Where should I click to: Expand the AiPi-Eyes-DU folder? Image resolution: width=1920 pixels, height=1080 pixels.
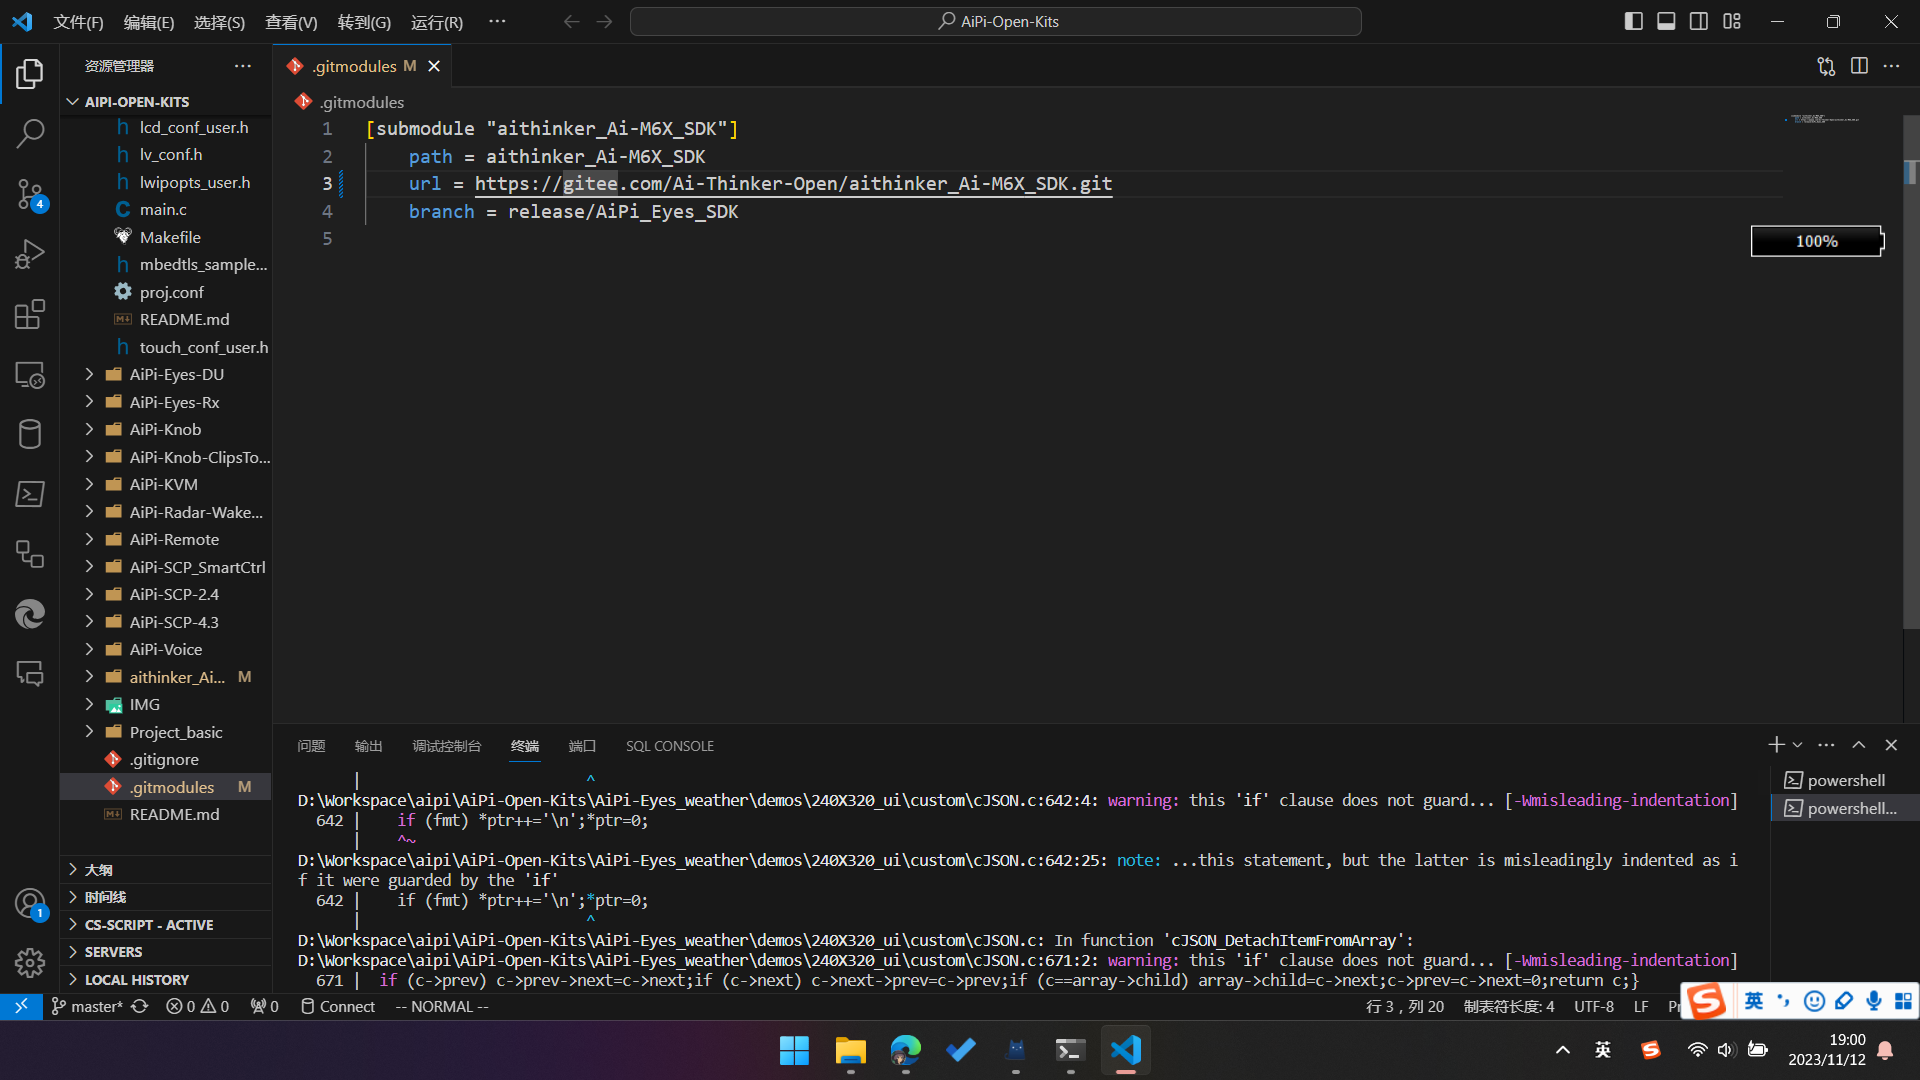pos(166,374)
